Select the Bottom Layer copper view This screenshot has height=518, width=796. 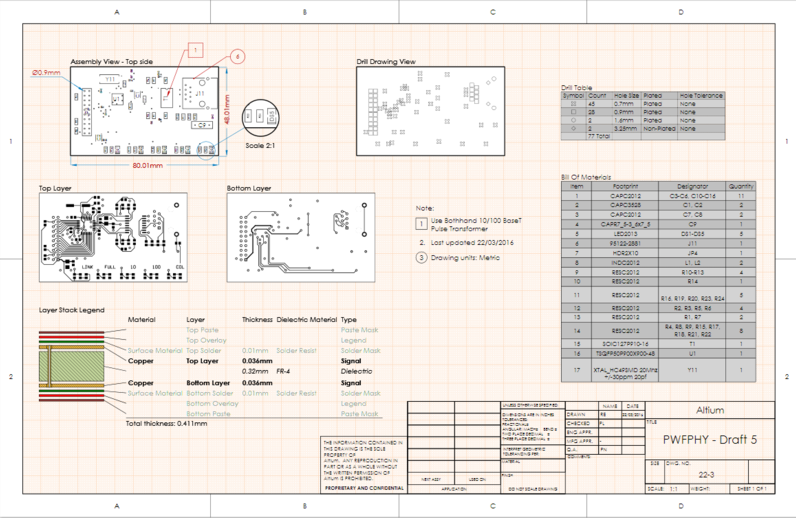301,238
